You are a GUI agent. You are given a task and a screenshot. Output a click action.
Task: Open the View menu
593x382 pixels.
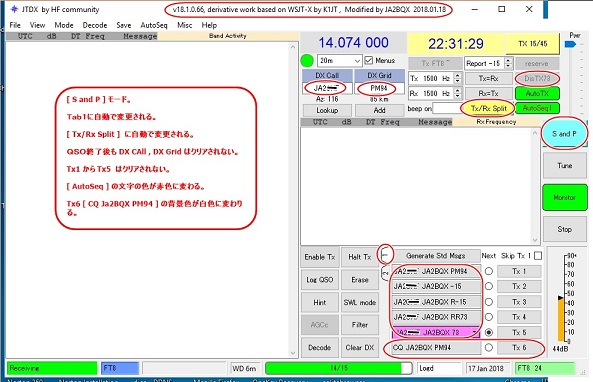37,25
